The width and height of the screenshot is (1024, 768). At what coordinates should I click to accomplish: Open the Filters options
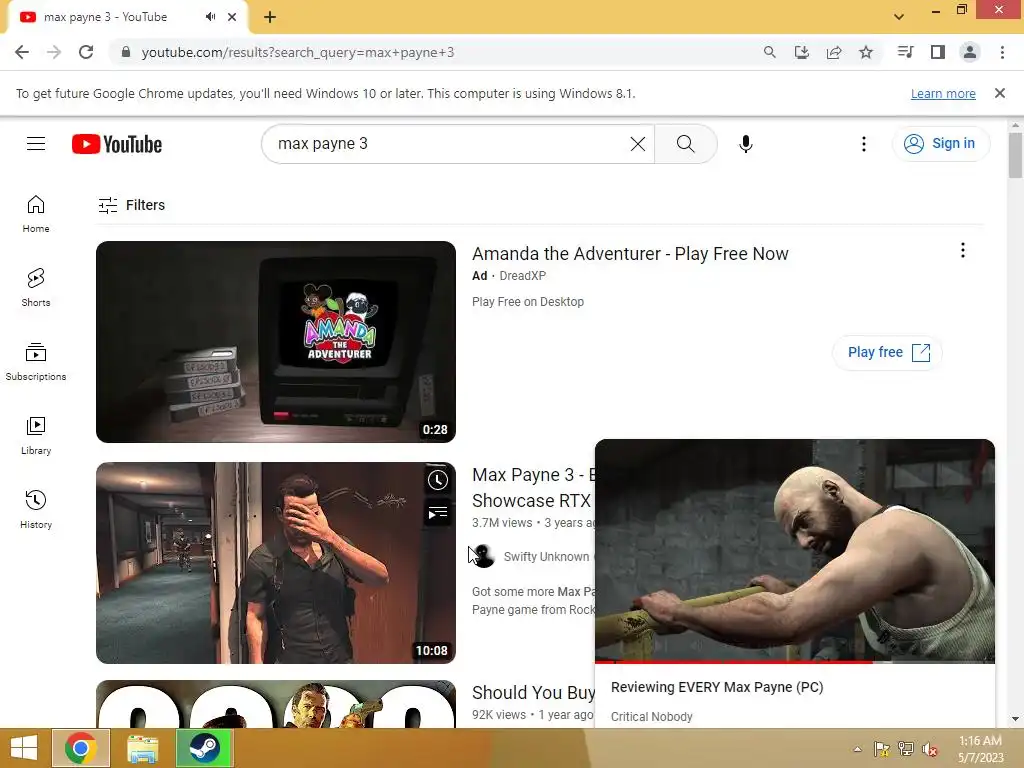click(131, 205)
